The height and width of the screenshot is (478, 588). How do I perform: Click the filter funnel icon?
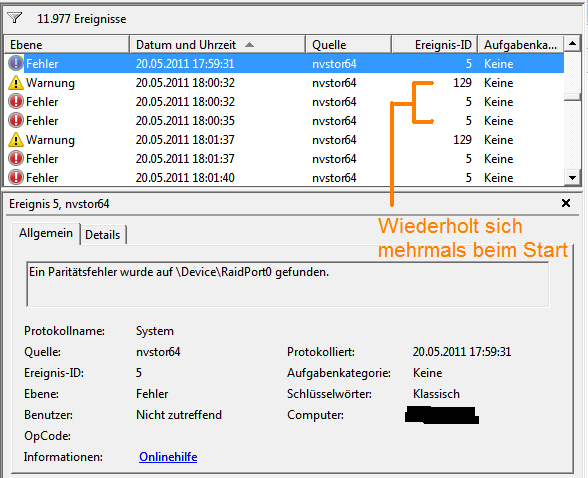pos(15,18)
